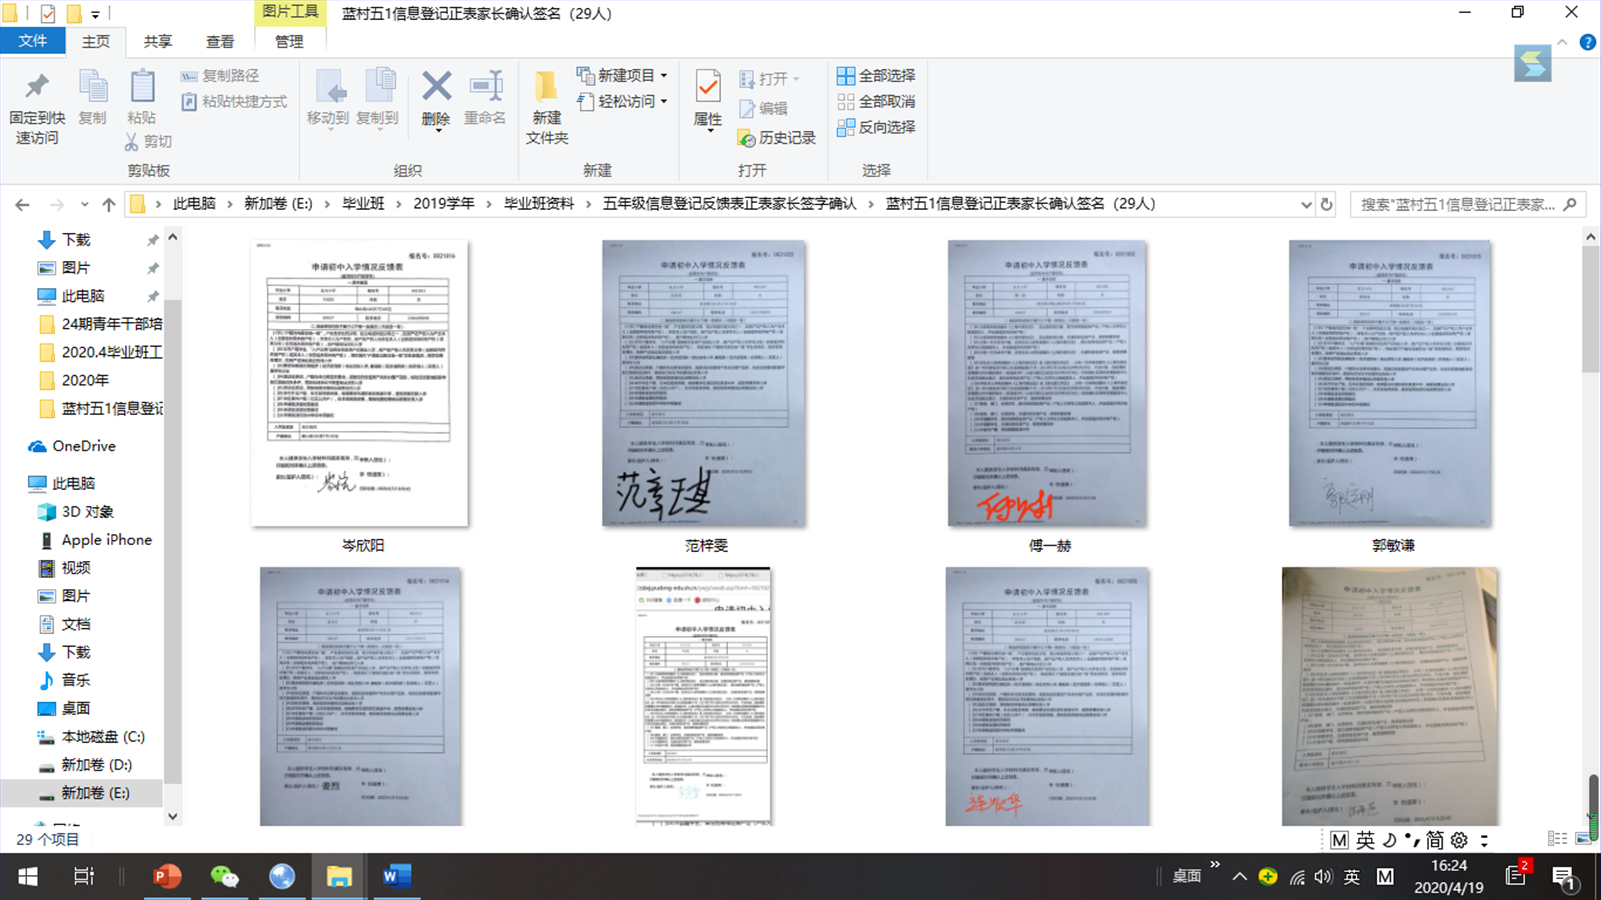Screen dimensions: 1601x900
Task: Switch to details list view toggle
Action: pos(1557,839)
